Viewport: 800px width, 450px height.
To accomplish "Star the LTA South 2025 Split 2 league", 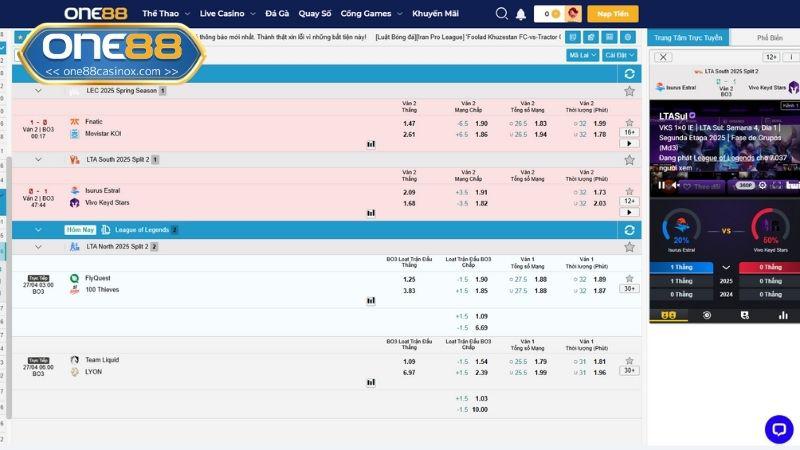I will (629, 160).
